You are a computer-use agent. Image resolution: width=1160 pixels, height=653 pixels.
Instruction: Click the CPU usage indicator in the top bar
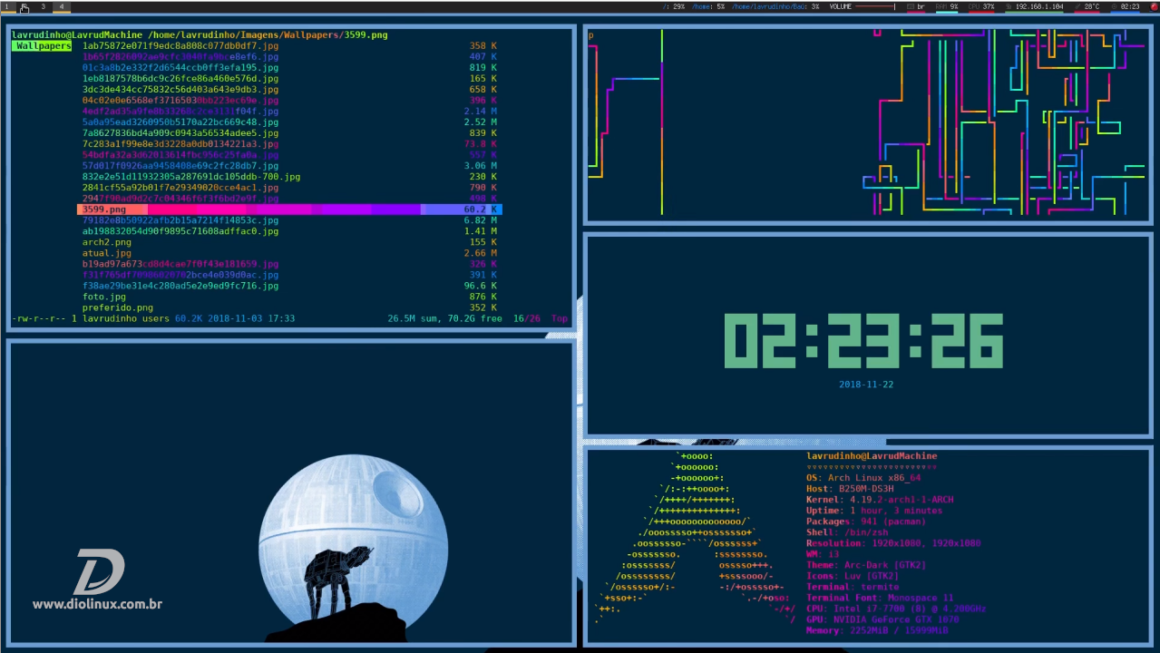tap(981, 5)
